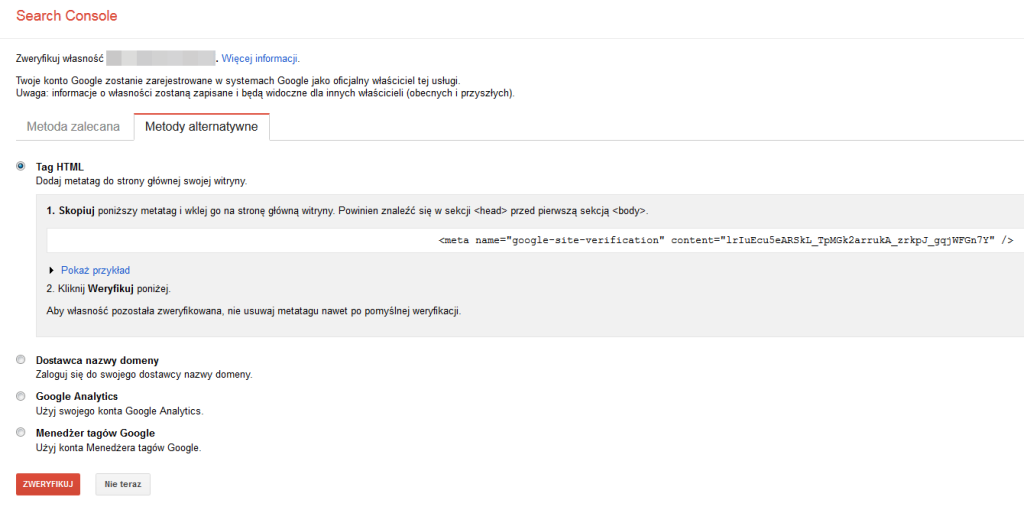Viewport: 1024px width, 510px height.
Task: Click the Google Analytics method label
Action: [76, 396]
